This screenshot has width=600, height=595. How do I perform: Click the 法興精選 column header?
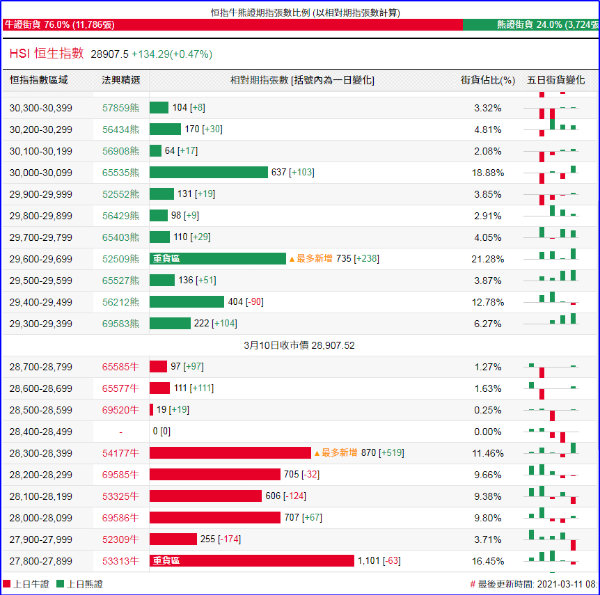[121, 80]
